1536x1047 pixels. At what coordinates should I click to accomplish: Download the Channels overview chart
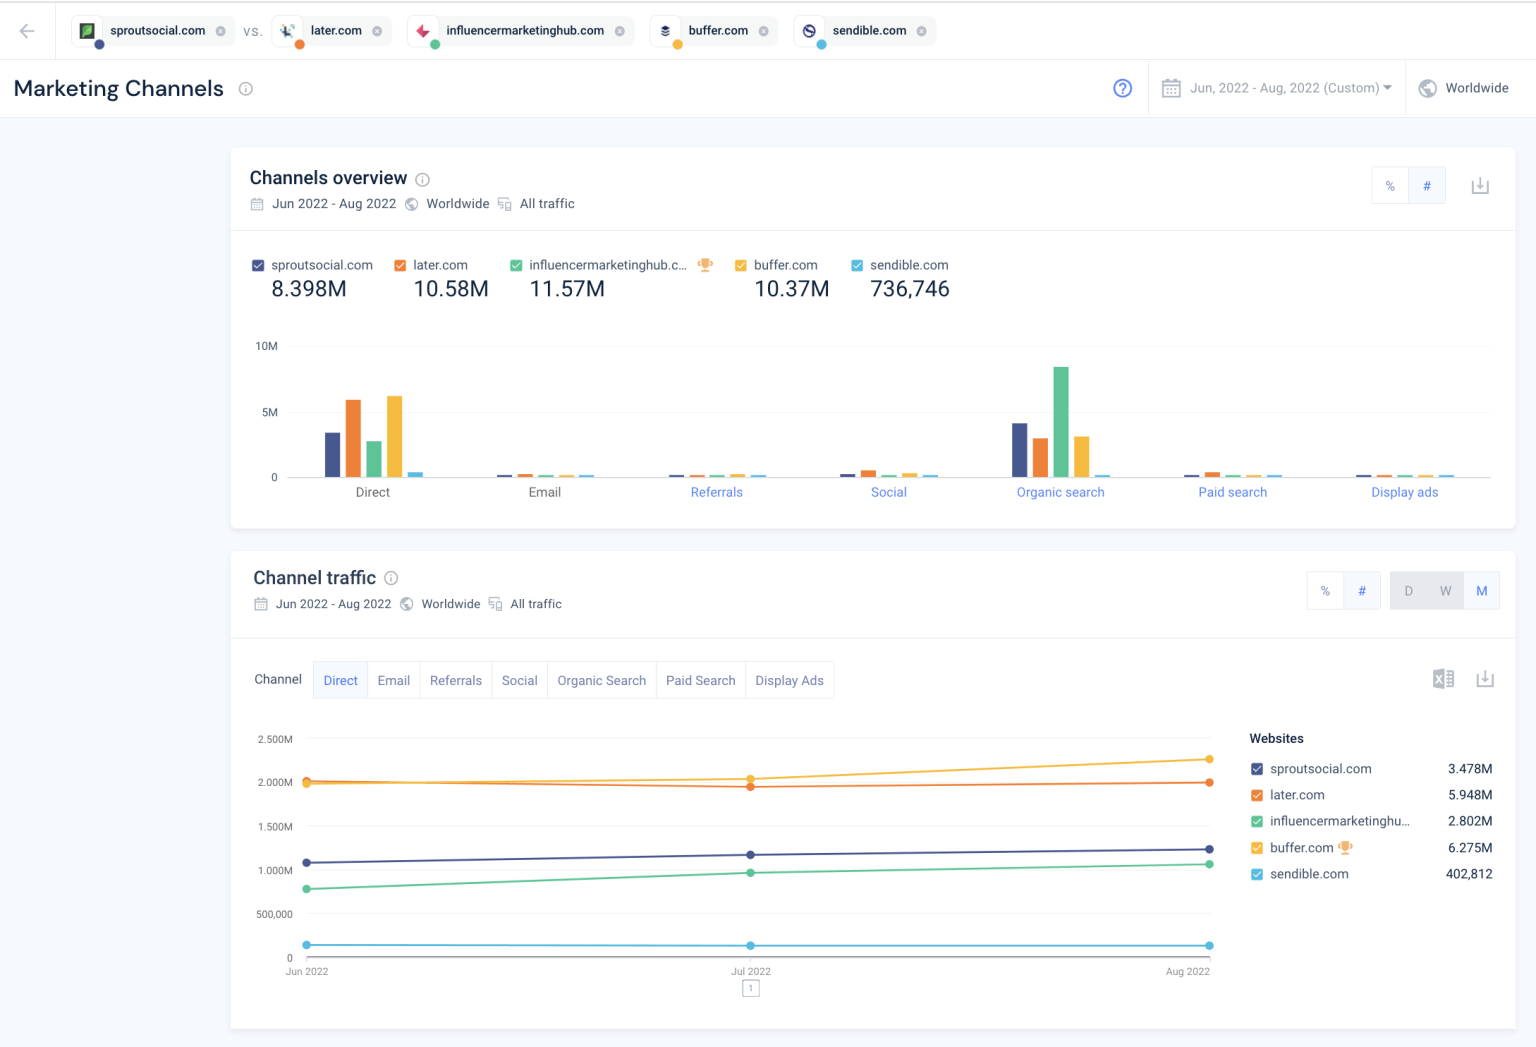pyautogui.click(x=1480, y=186)
